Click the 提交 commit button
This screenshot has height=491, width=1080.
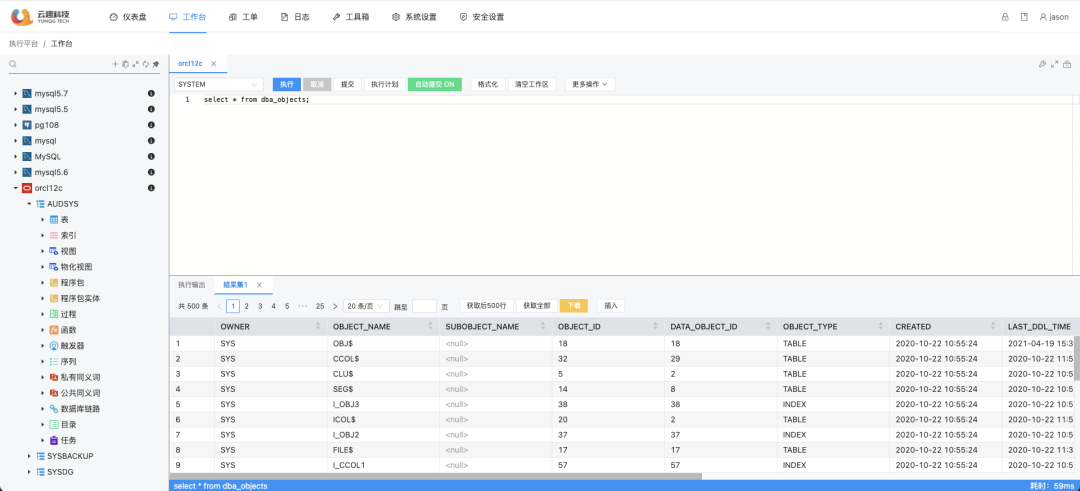click(x=348, y=84)
